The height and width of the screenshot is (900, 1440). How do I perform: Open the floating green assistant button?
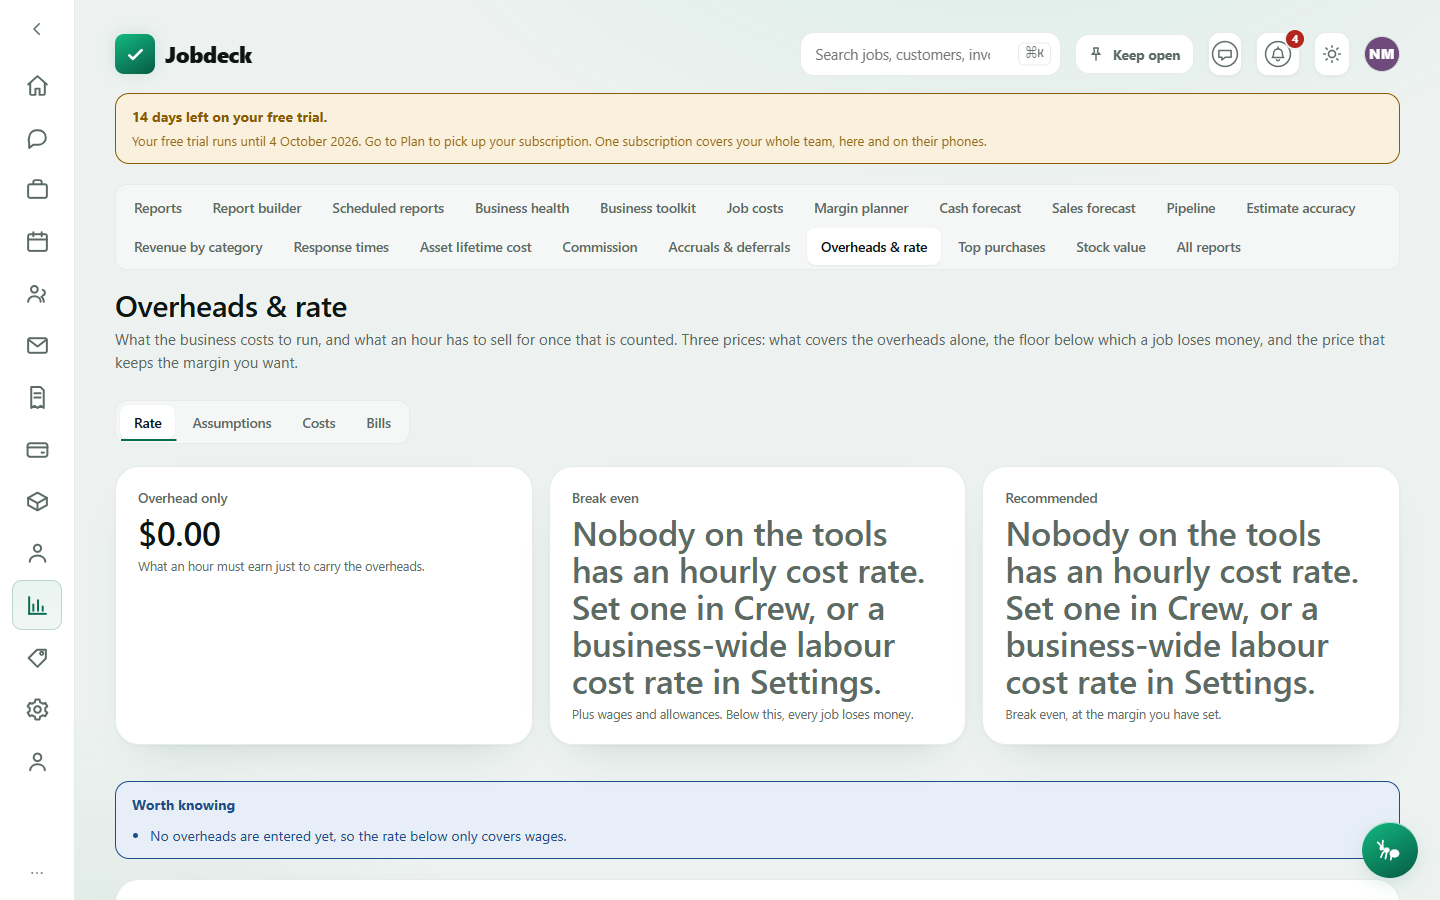click(x=1389, y=850)
